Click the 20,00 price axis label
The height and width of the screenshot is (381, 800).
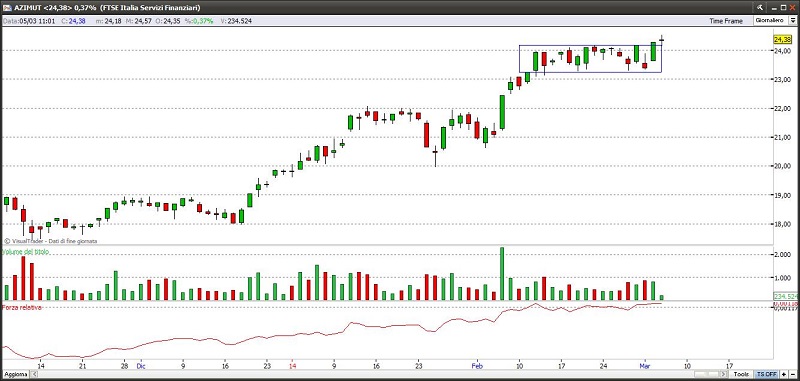pos(783,166)
